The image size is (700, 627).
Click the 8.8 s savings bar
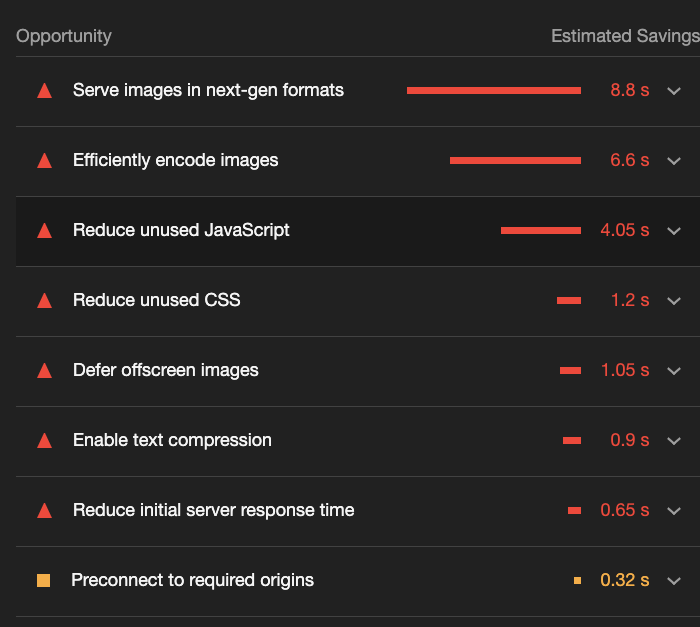pyautogui.click(x=494, y=90)
